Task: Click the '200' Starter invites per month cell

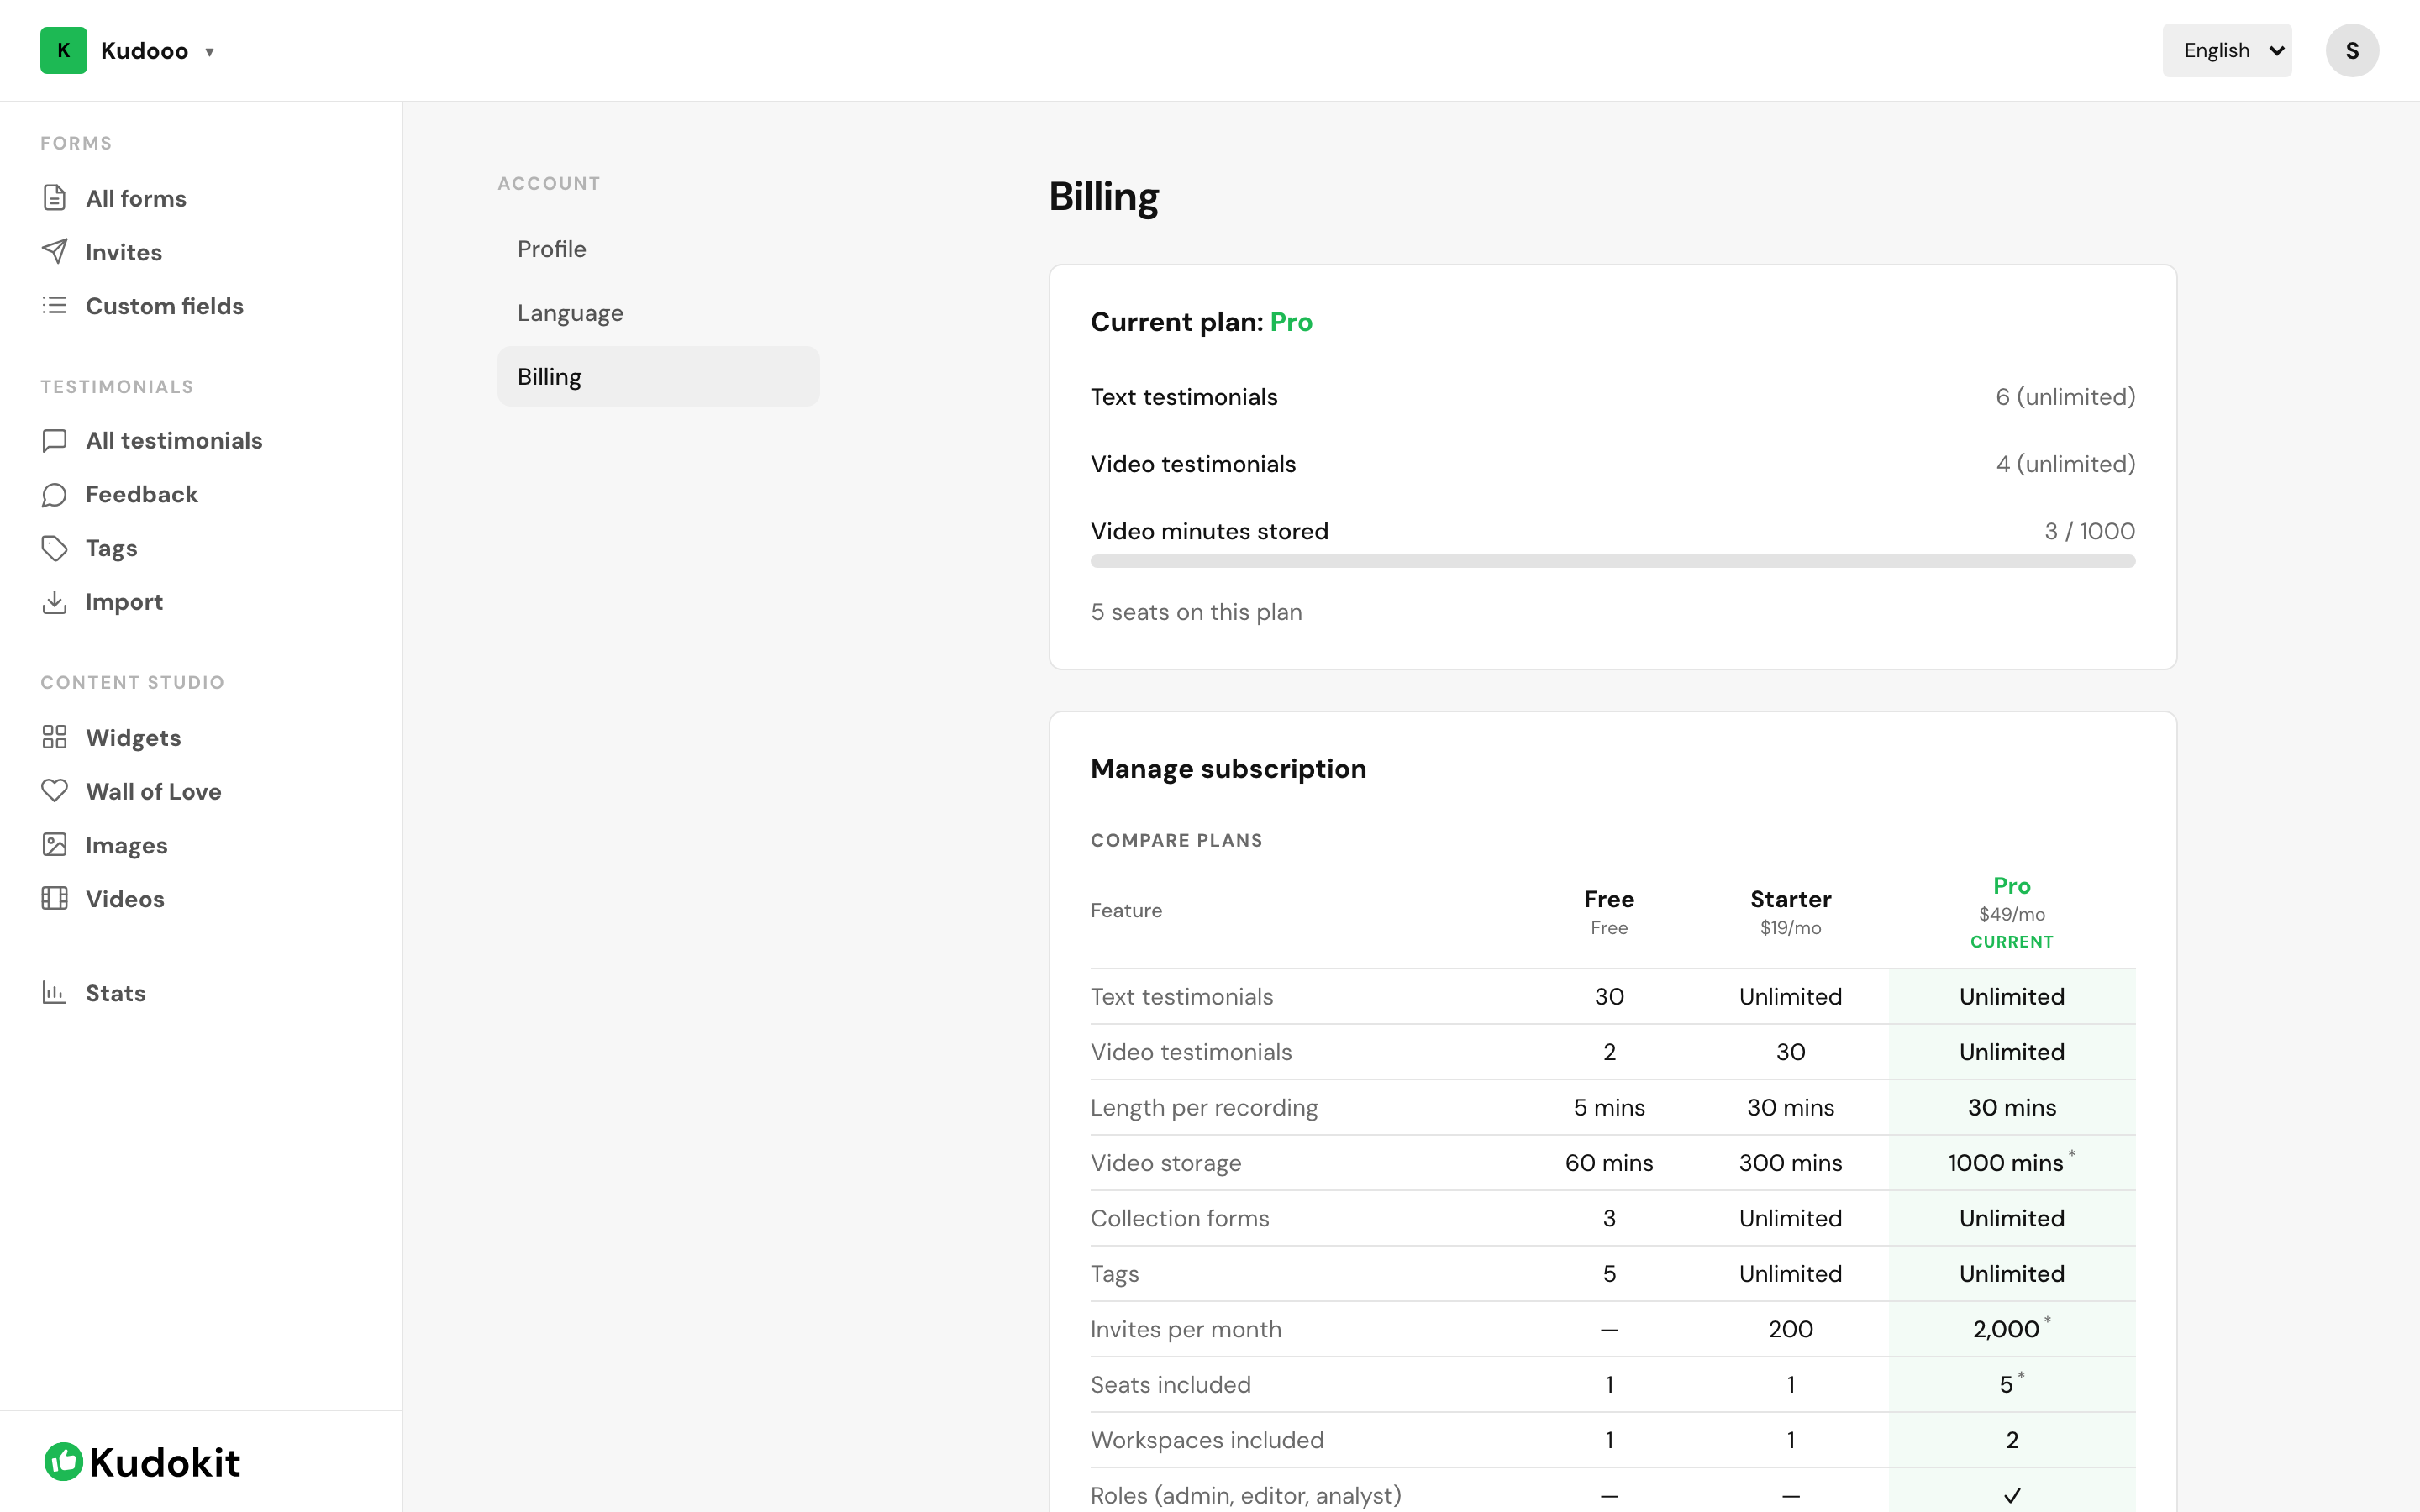Action: tap(1790, 1329)
